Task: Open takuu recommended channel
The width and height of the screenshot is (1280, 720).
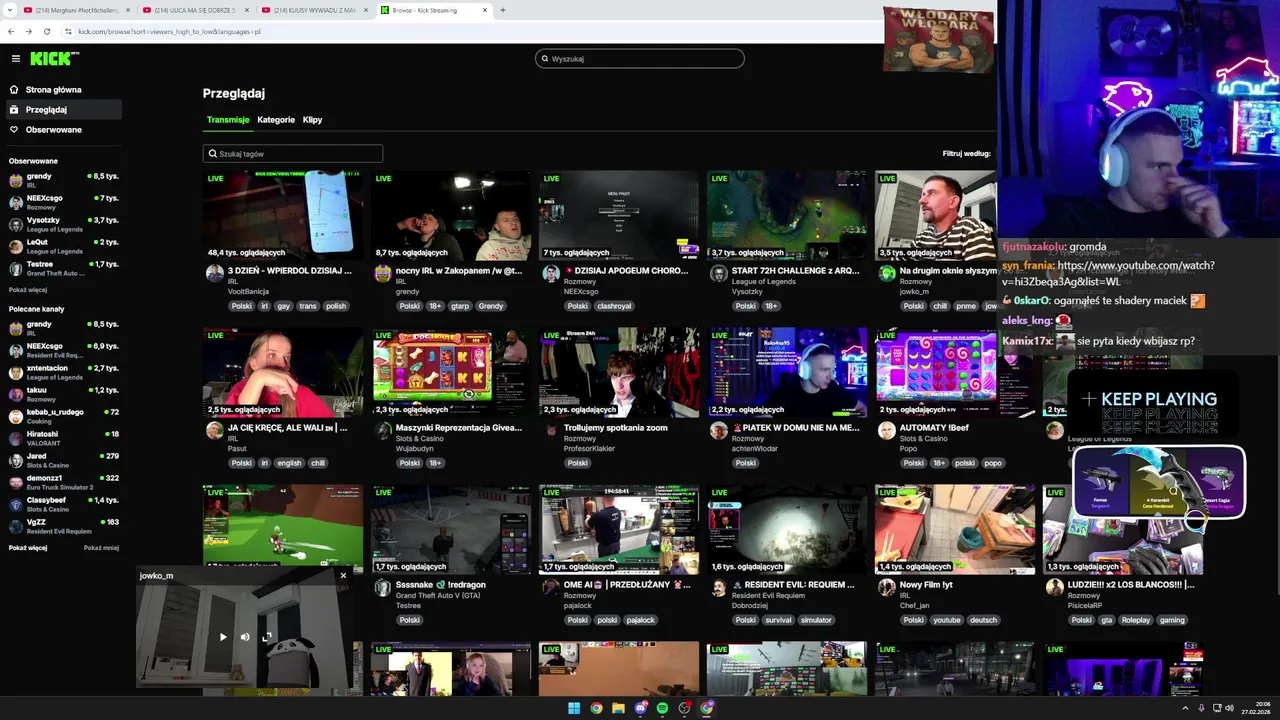Action: click(x=63, y=394)
